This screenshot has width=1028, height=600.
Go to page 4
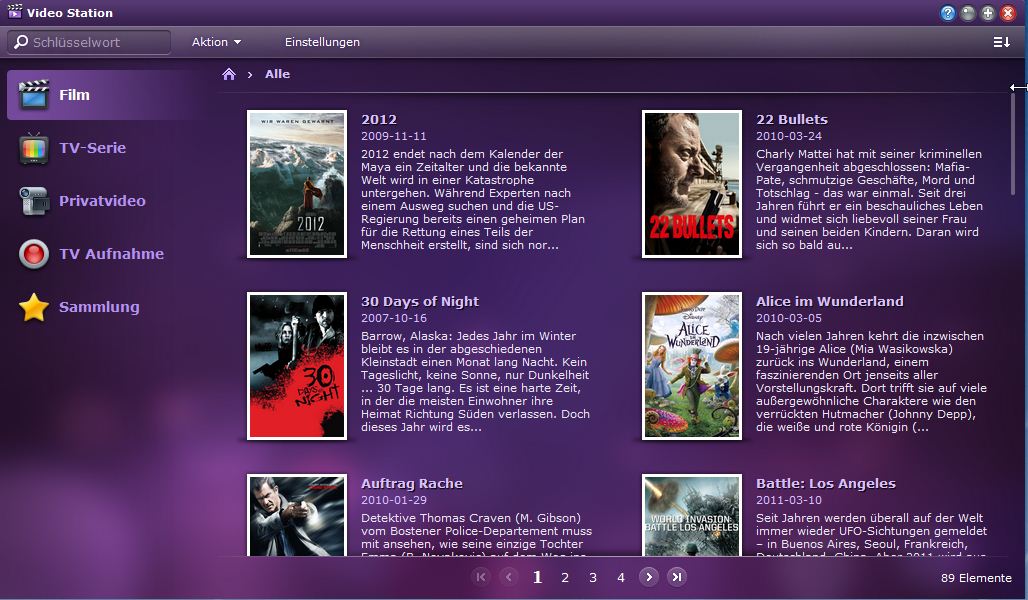(621, 578)
